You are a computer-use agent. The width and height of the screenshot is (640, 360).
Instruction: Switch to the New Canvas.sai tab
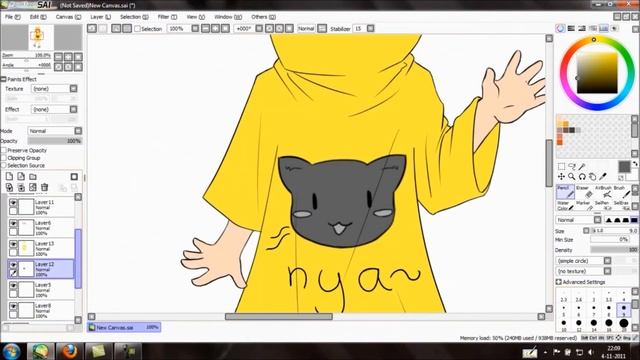click(x=124, y=327)
